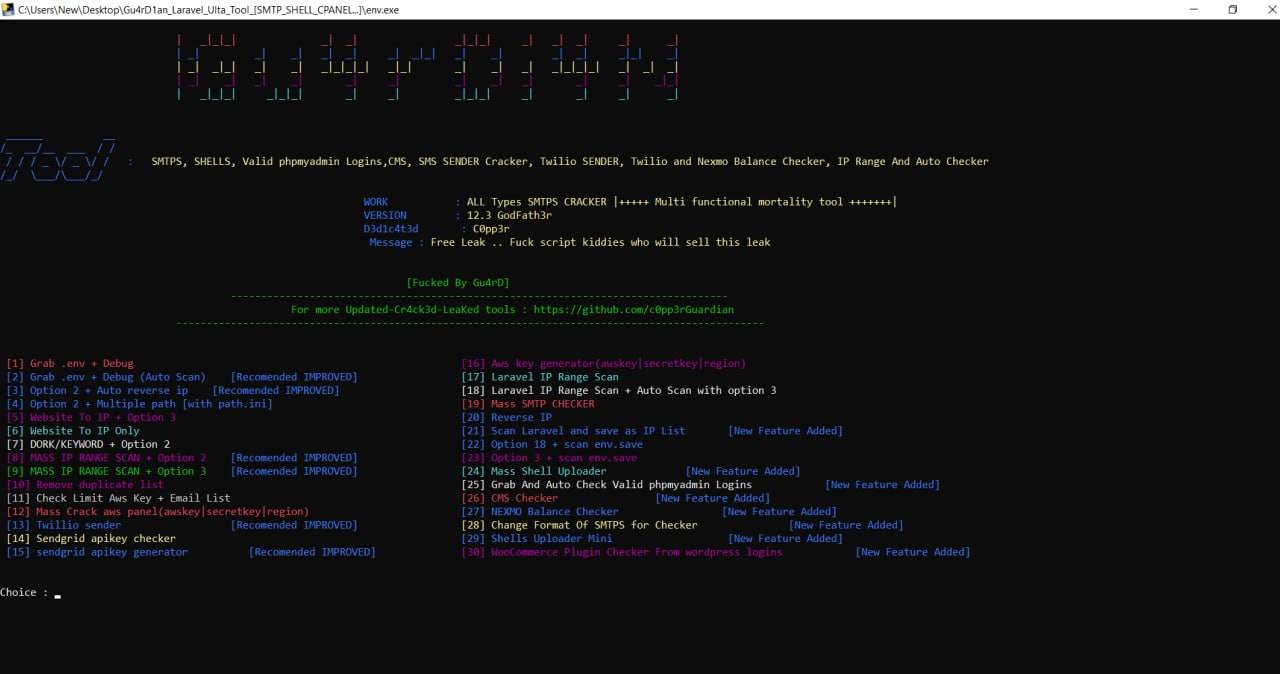The image size is (1280, 674).
Task: Click [New Feature Added] tag beside Mass Shell Uploader
Action: pyautogui.click(x=743, y=471)
